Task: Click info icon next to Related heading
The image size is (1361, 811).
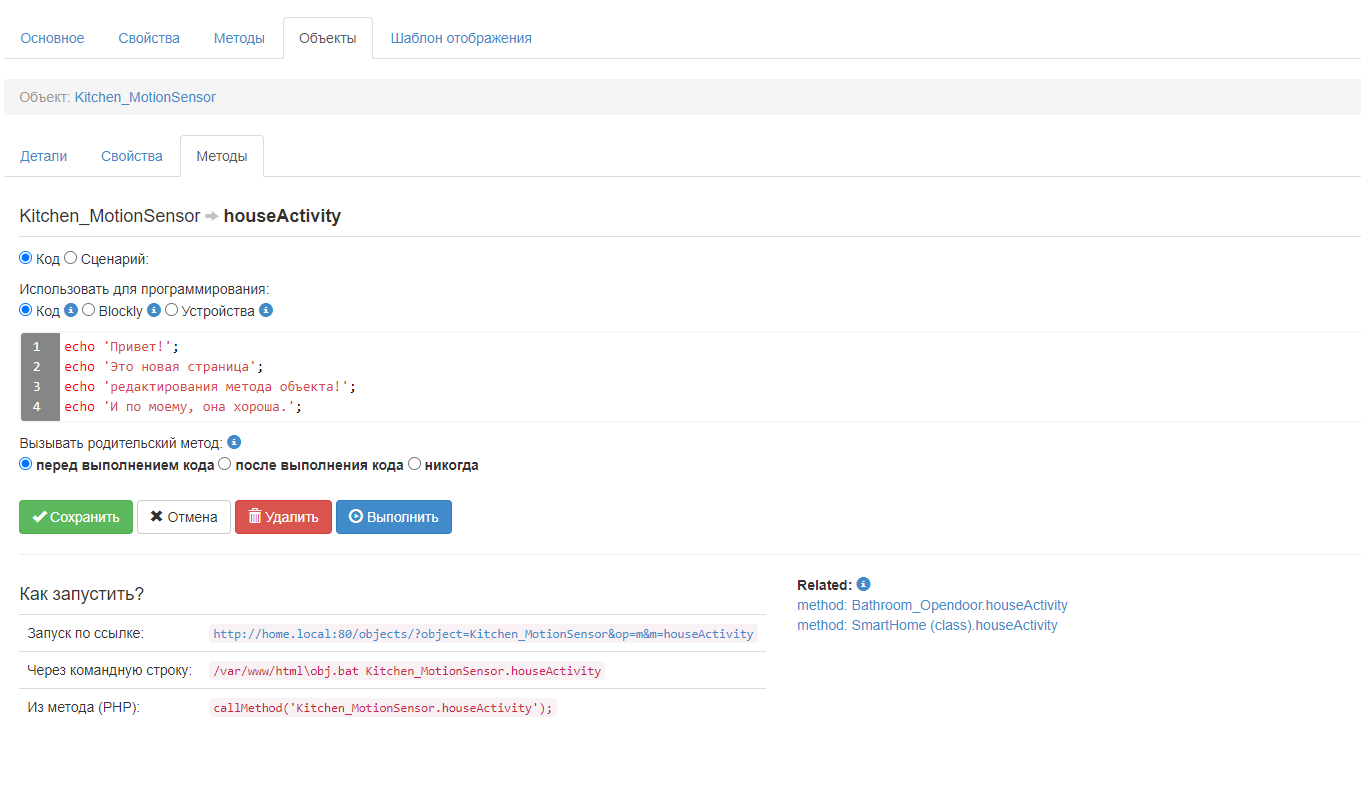Action: click(864, 584)
